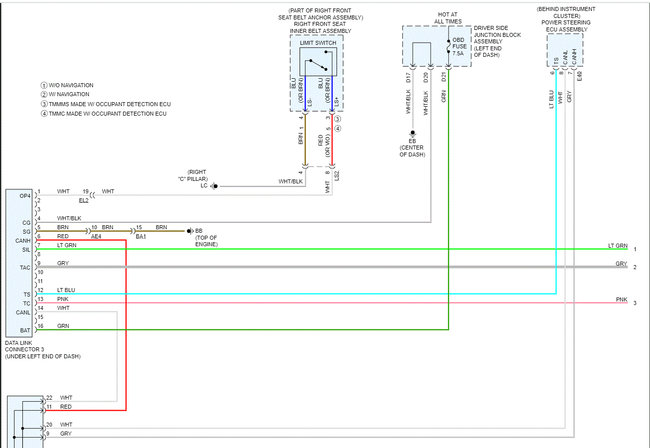
Task: Click the EB (CENTER OF DASH) ground label
Action: coord(412,148)
